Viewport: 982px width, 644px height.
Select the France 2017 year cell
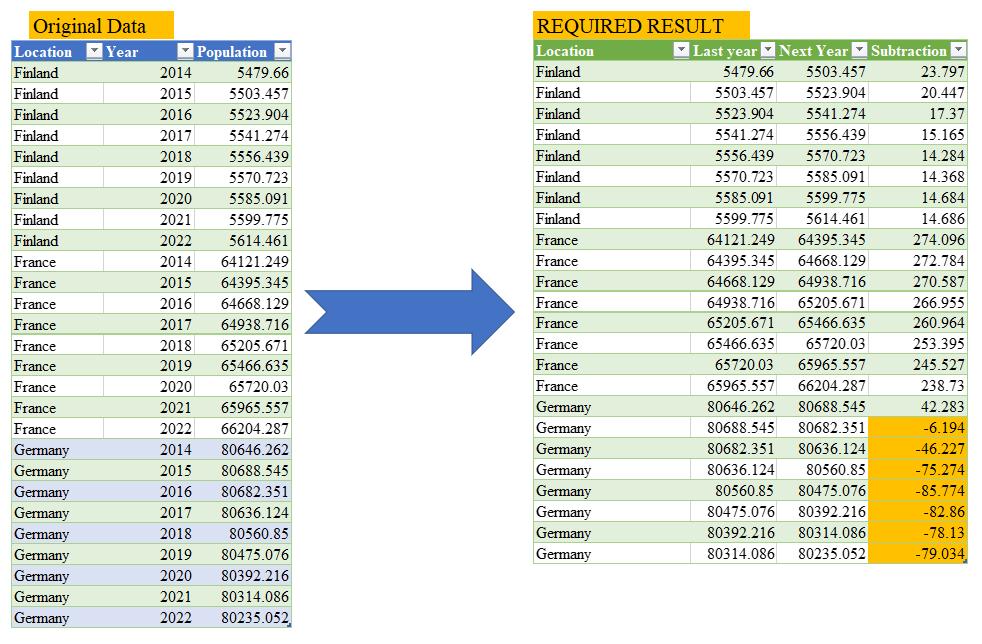148,325
